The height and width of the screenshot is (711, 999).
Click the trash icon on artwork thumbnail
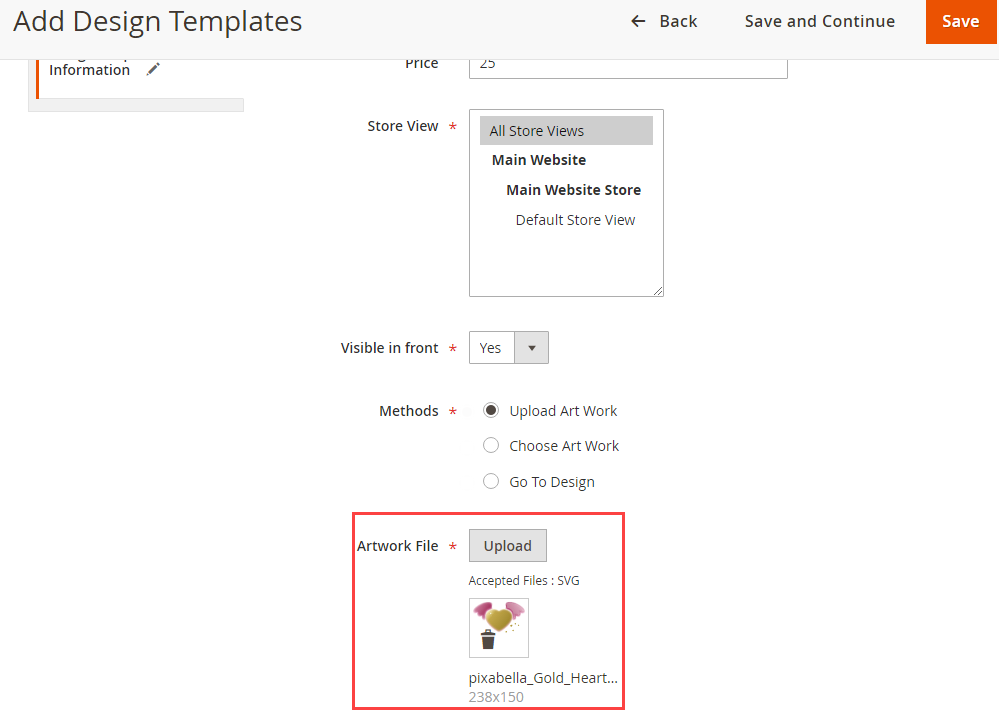pos(488,640)
